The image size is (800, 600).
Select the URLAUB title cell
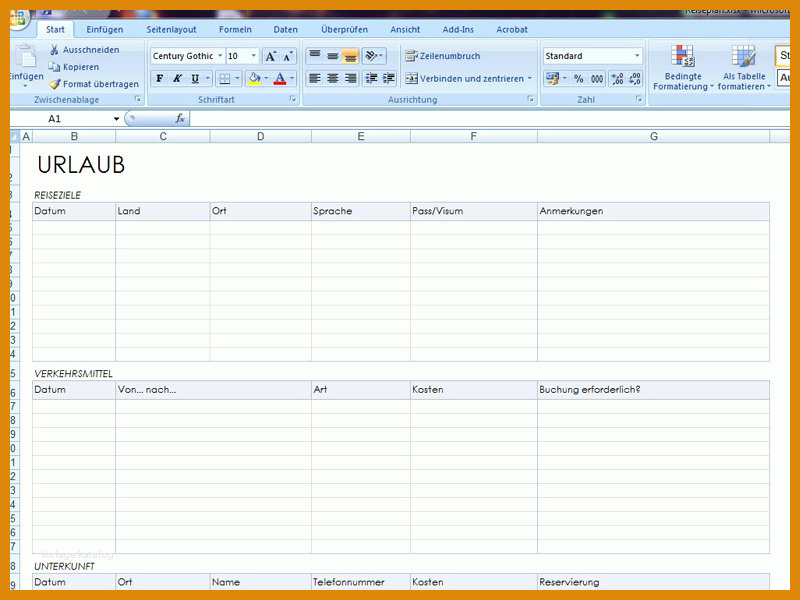pos(81,165)
